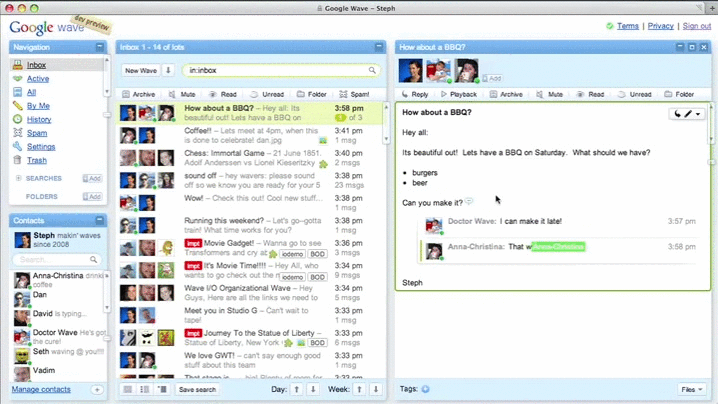Move wave to Folder from inbox toolbar
This screenshot has height=404, width=718.
point(311,94)
